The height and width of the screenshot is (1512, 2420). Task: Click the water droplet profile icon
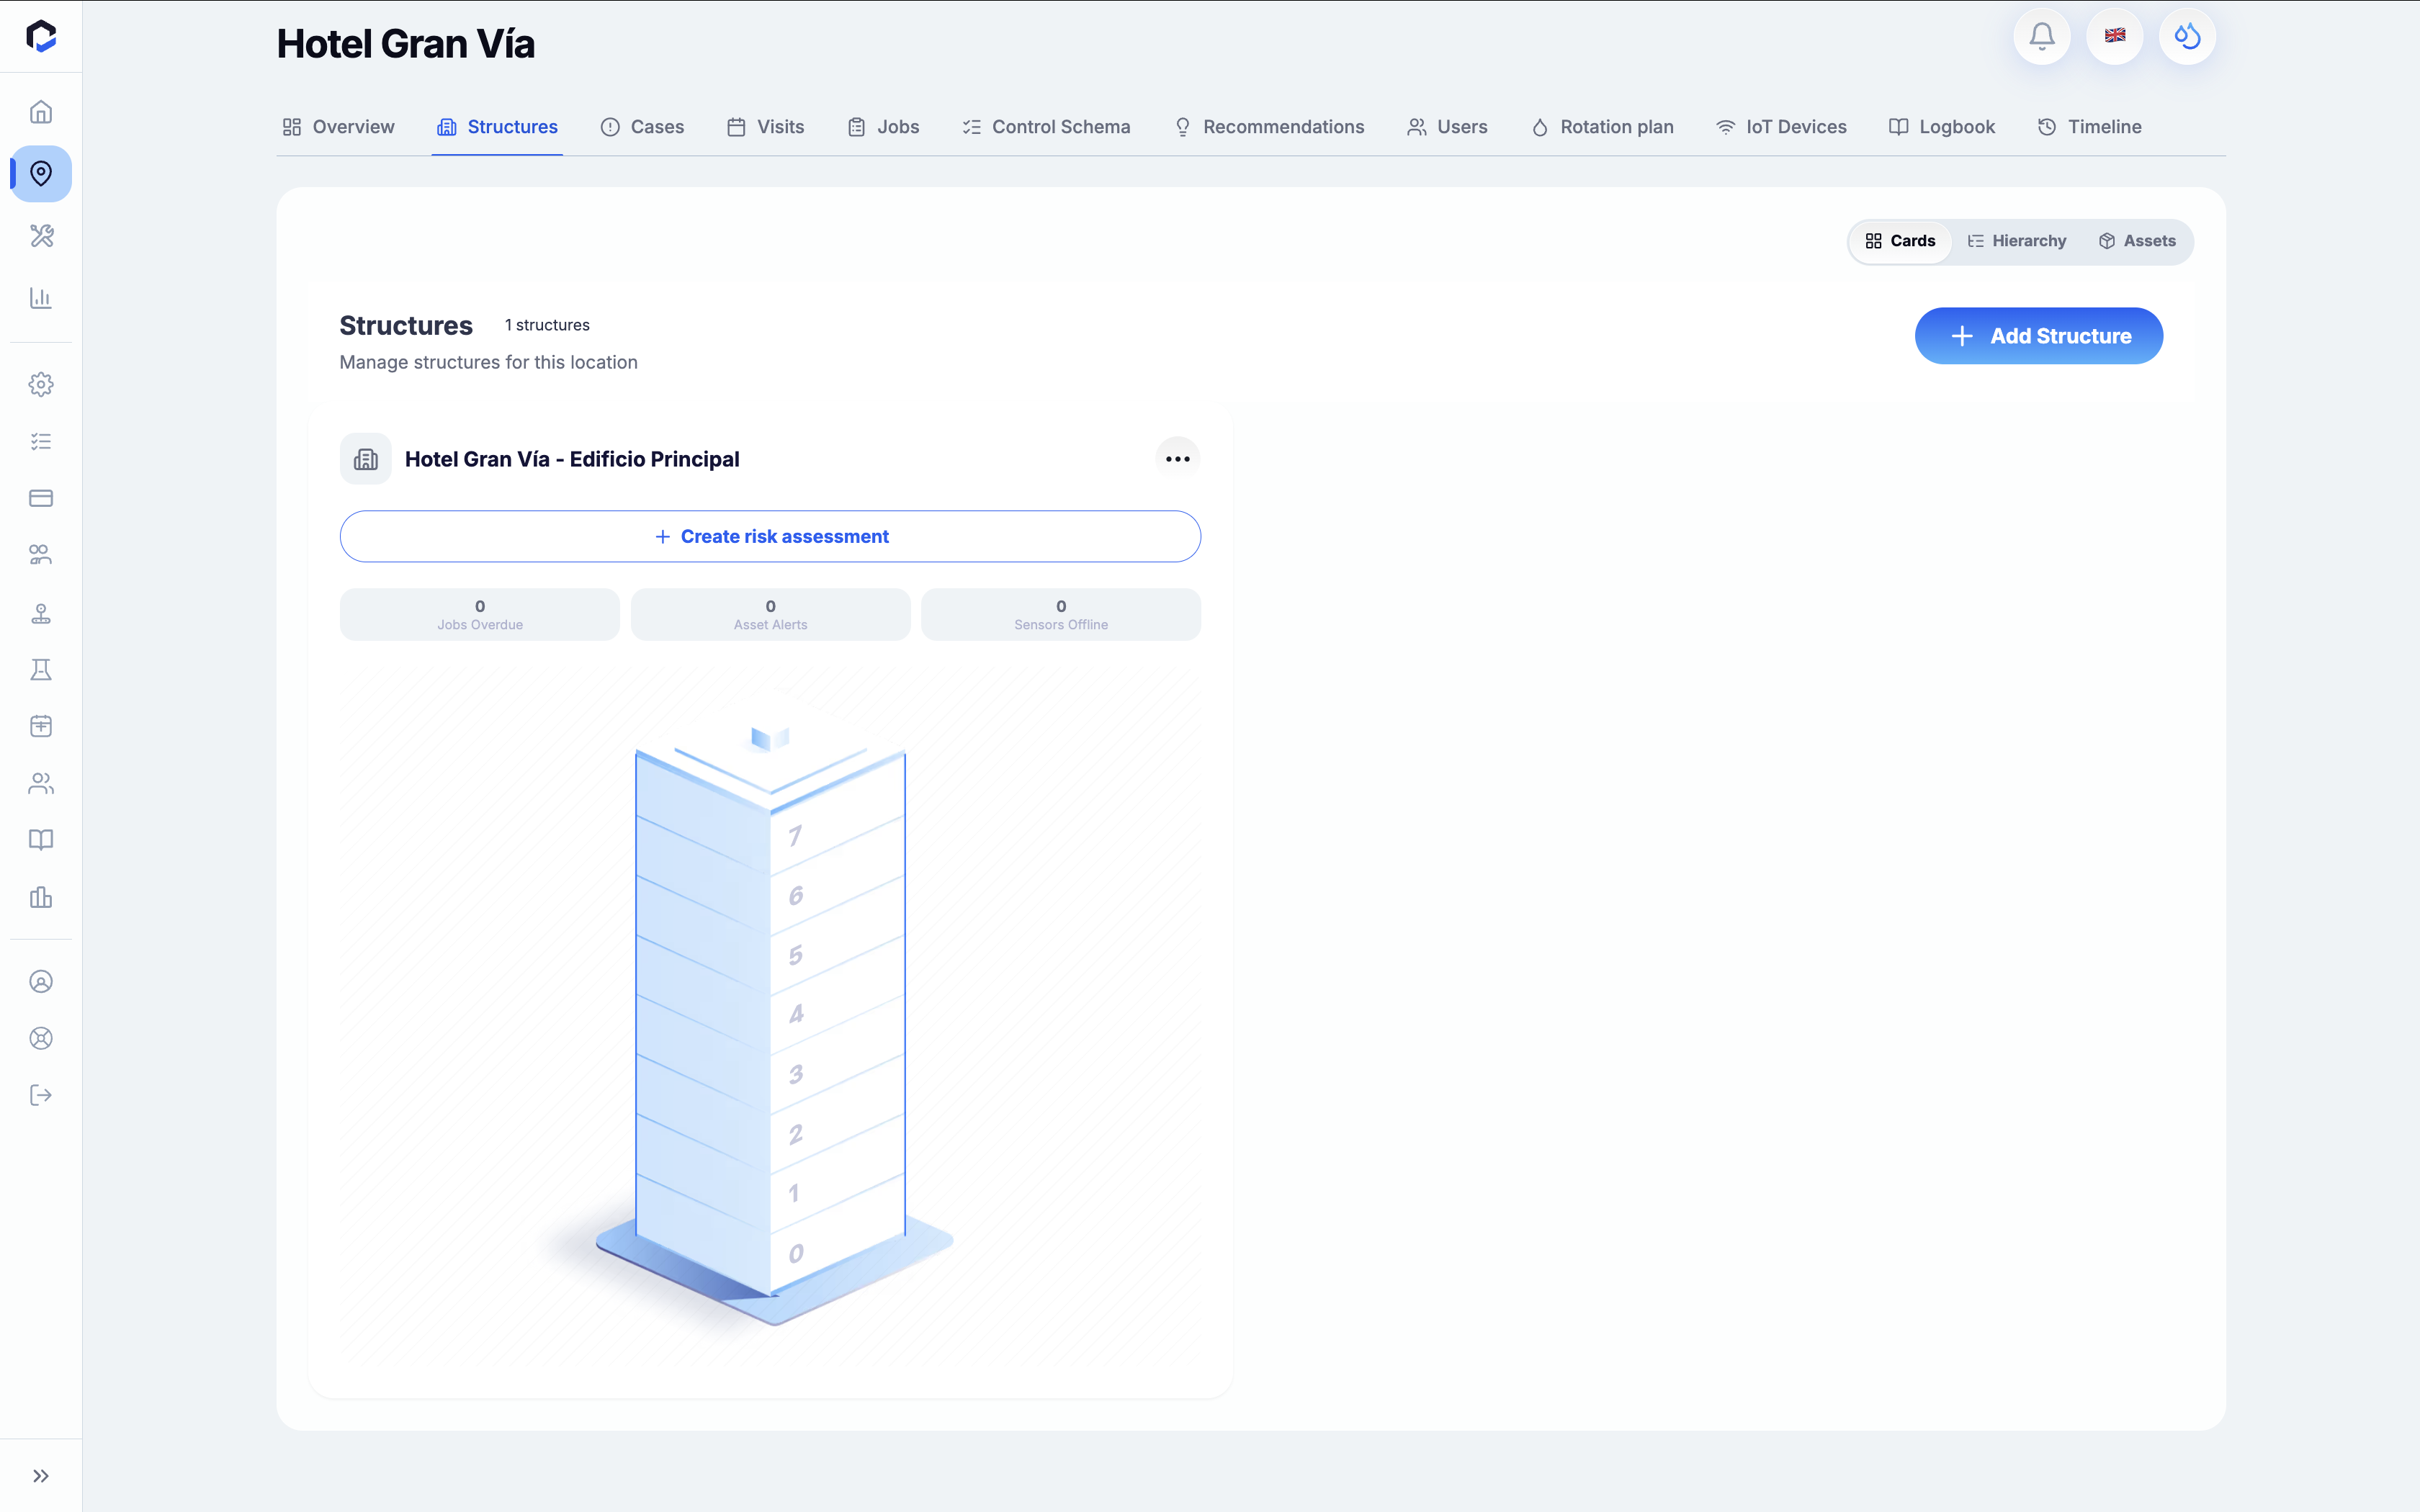click(x=2188, y=36)
